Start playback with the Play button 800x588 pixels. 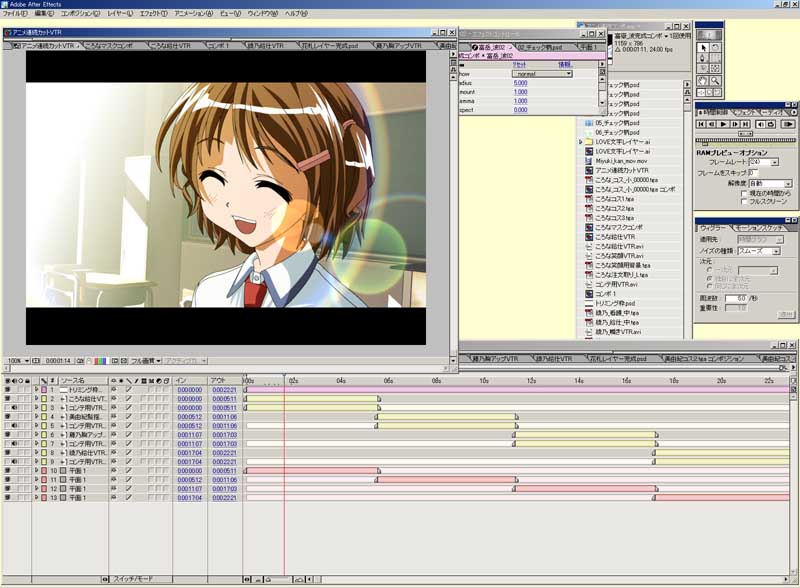[723, 124]
